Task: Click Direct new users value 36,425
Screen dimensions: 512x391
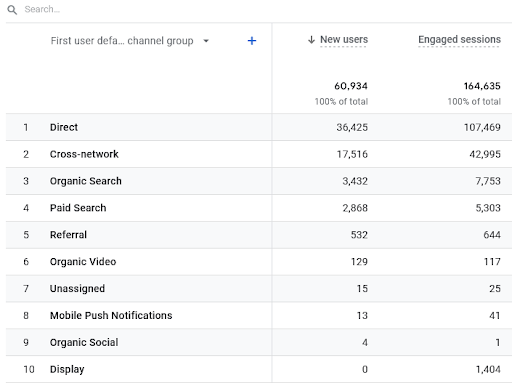Action: 352,127
